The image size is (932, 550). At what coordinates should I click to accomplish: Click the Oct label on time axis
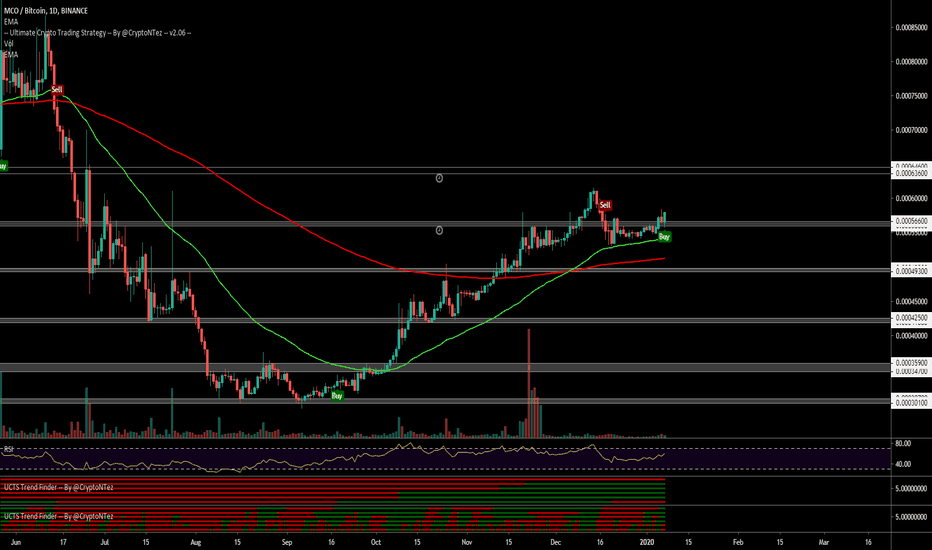coord(375,542)
